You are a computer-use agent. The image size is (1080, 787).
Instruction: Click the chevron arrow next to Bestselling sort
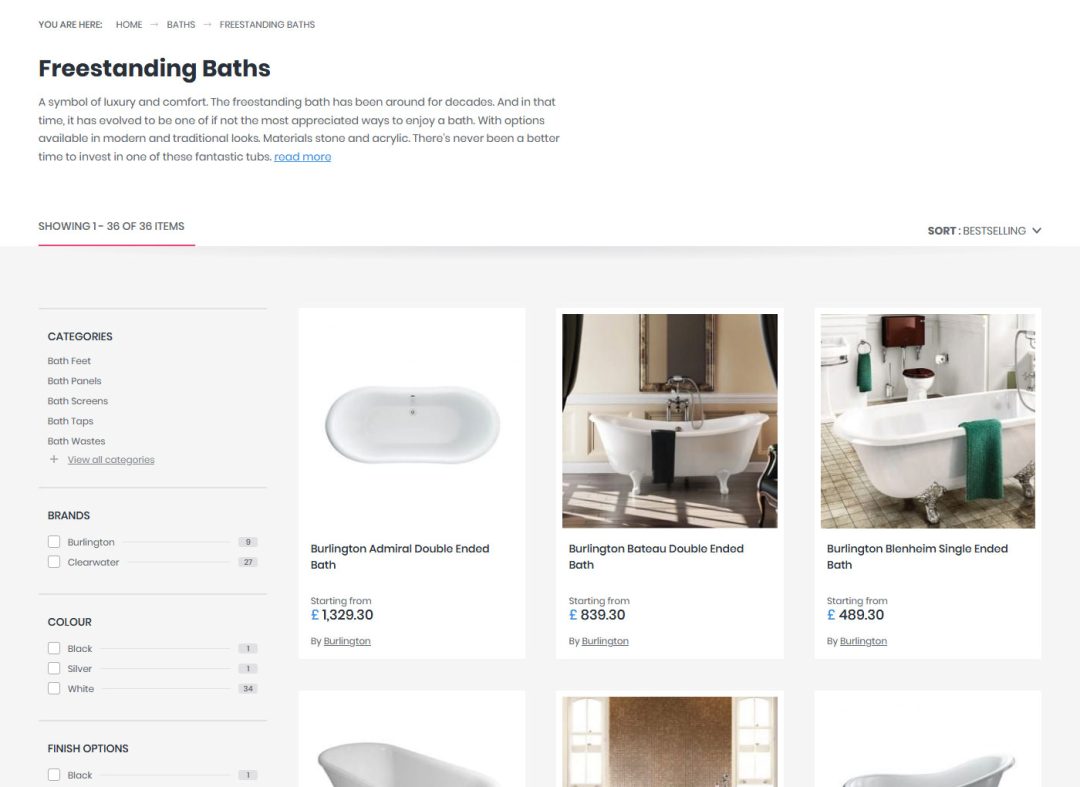point(1037,231)
